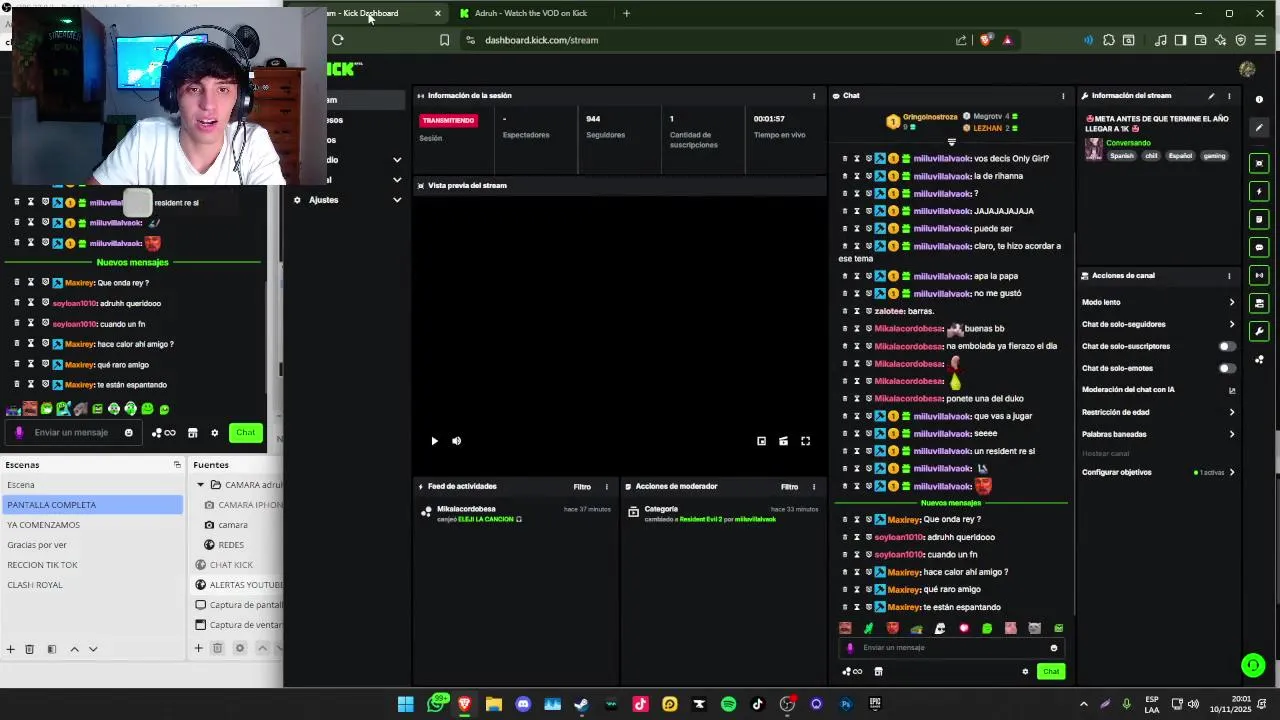Open stream information panel options menu
This screenshot has width=1280, height=720.
click(x=1229, y=96)
